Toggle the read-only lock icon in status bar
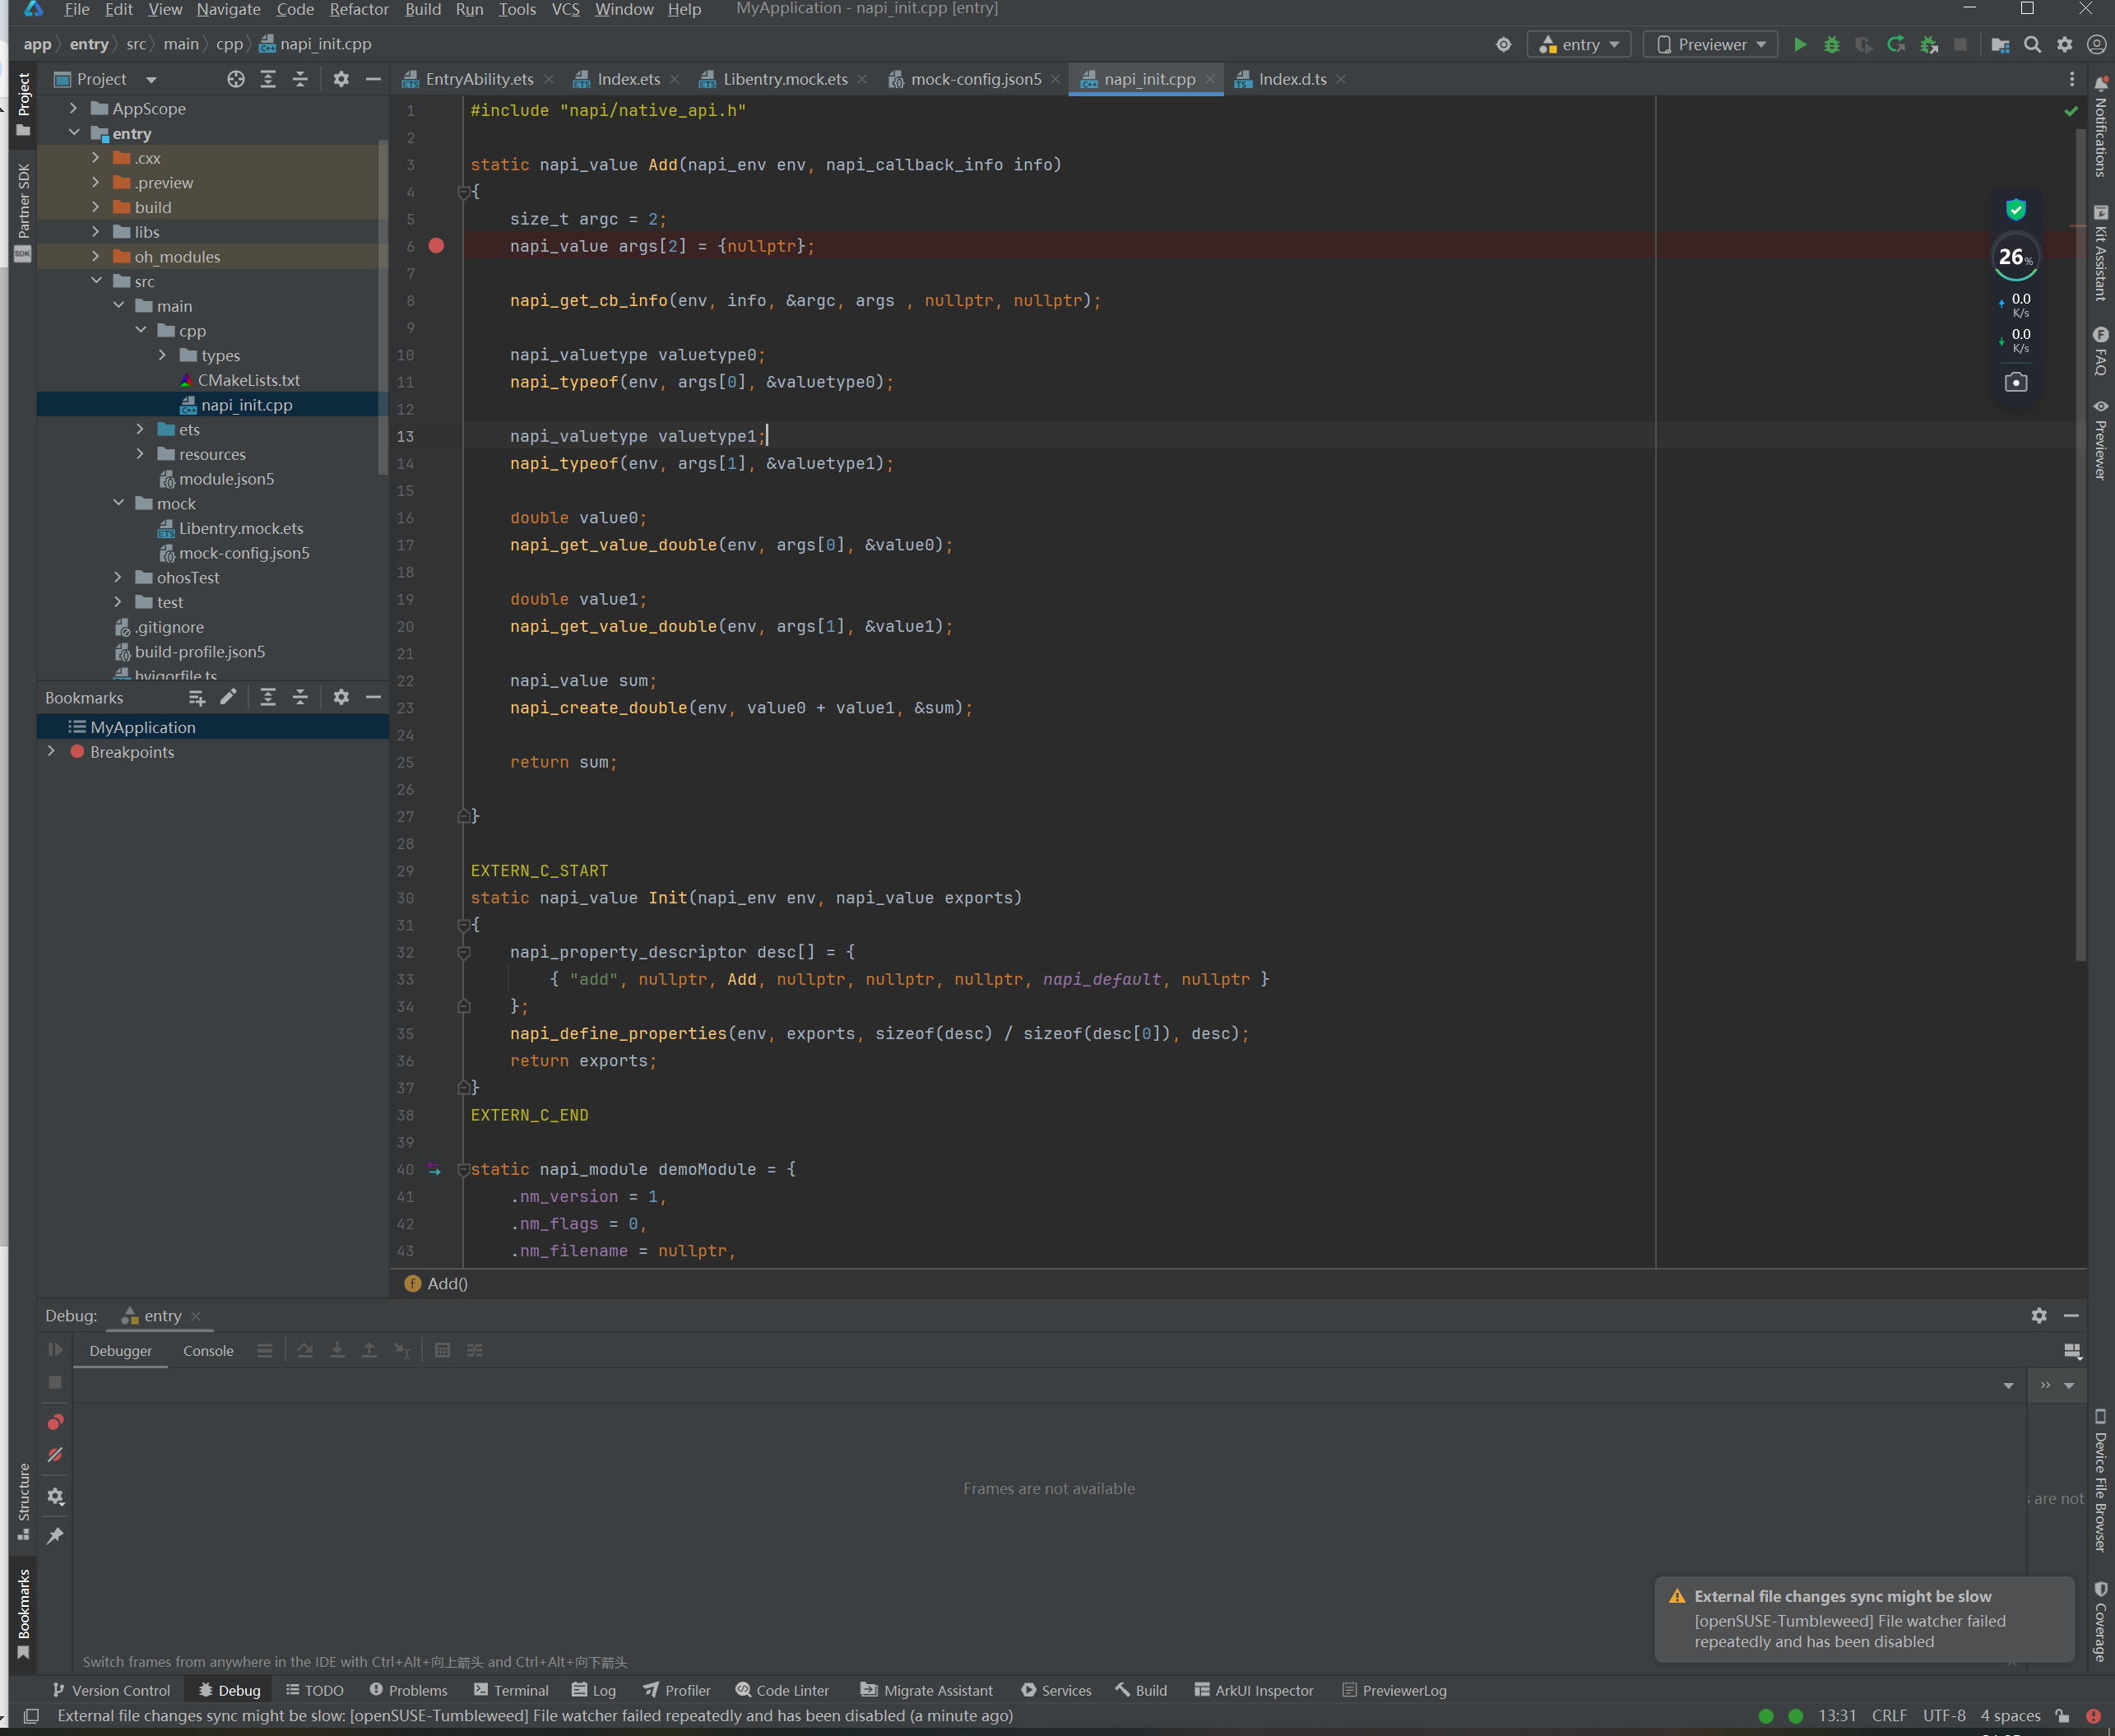The image size is (2115, 1736). (x=2062, y=1716)
